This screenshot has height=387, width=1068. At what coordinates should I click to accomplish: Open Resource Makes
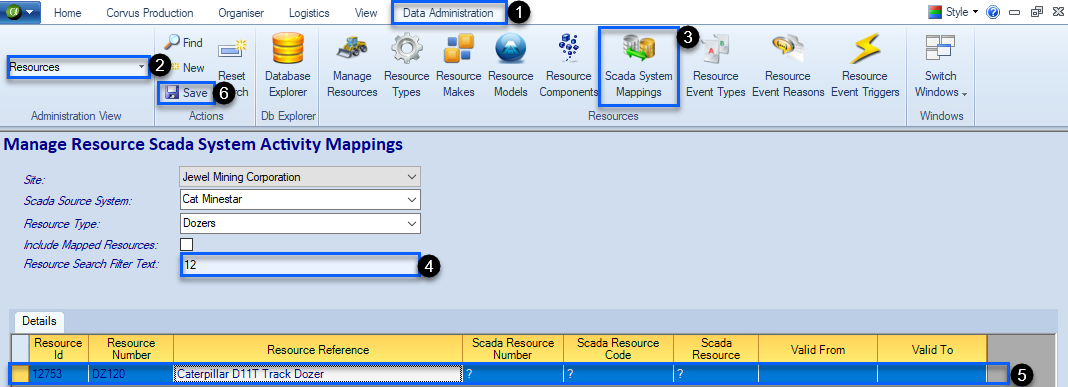(x=458, y=66)
